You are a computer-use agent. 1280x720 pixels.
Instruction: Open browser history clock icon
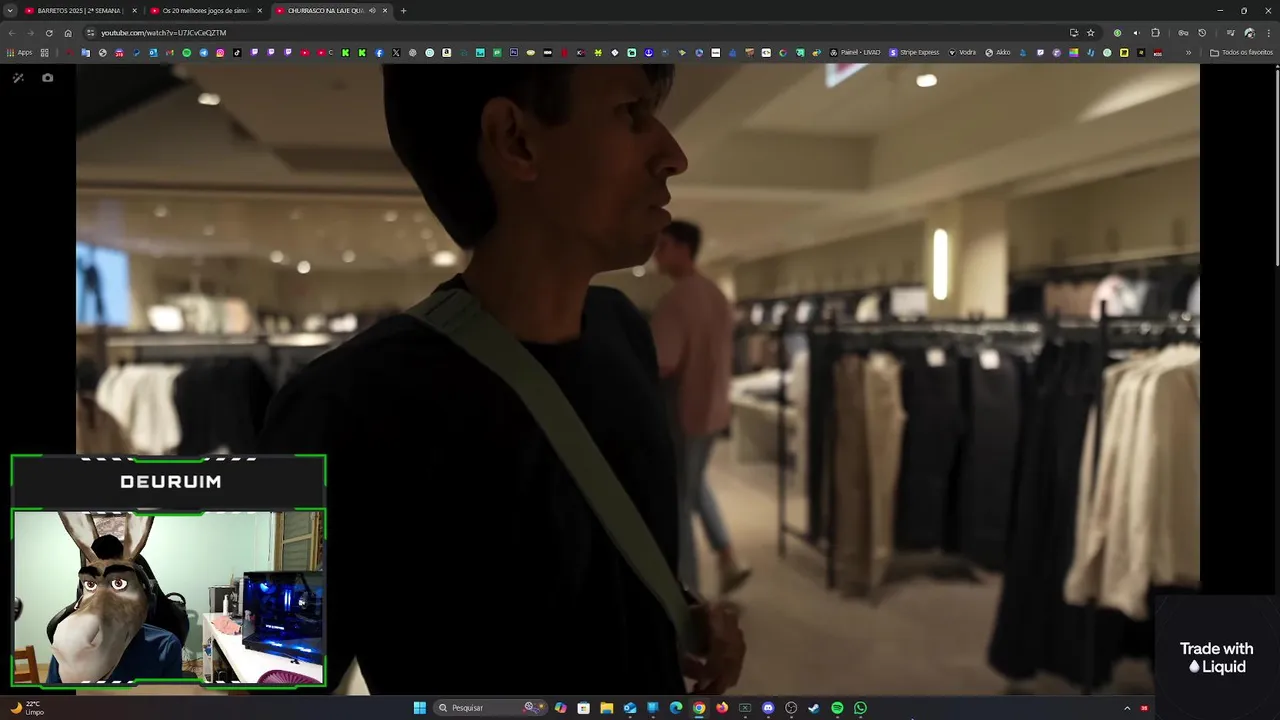click(x=1202, y=33)
